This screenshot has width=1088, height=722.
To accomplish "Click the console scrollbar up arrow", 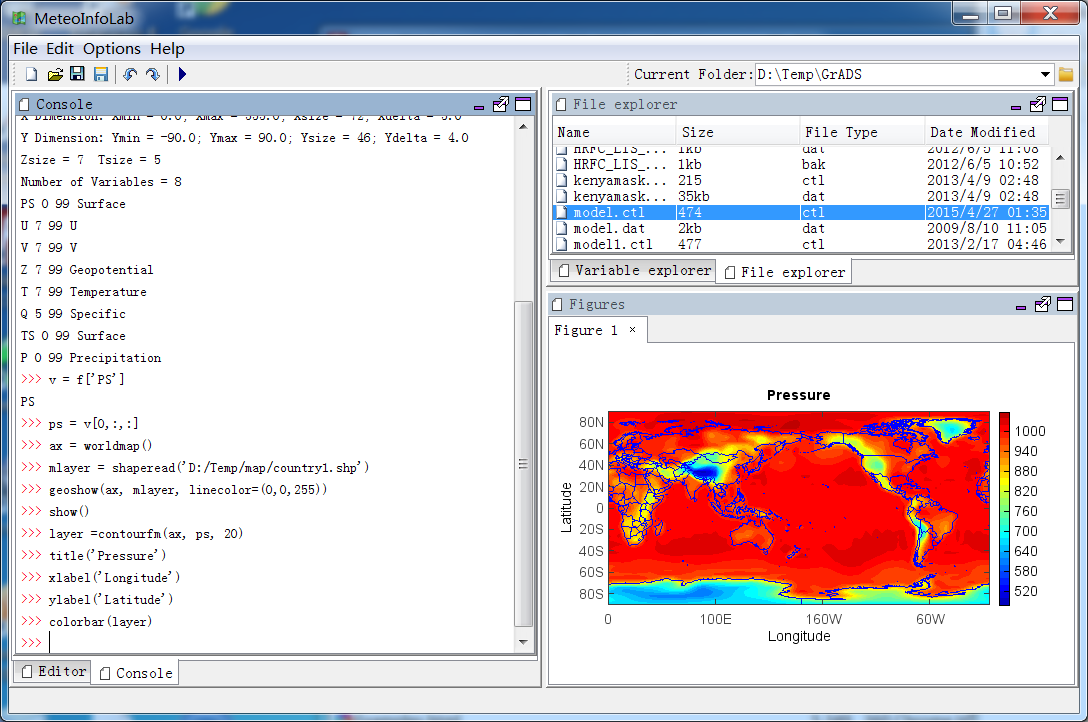I will click(523, 126).
